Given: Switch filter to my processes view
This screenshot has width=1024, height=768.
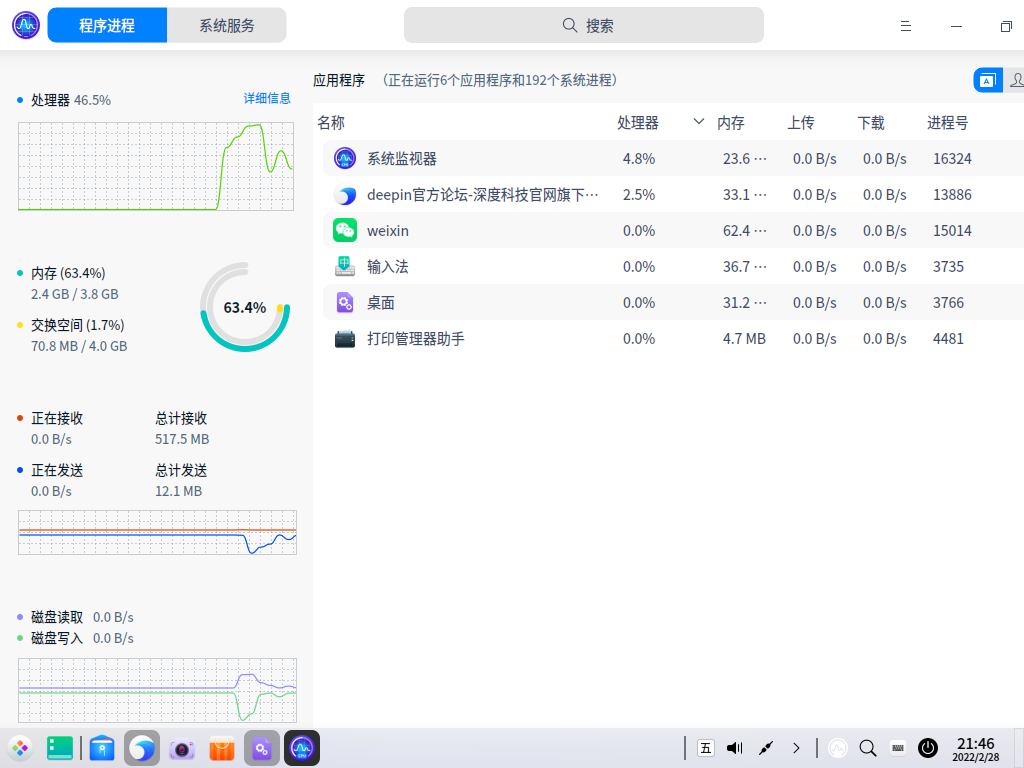Looking at the screenshot, I should (x=1015, y=81).
